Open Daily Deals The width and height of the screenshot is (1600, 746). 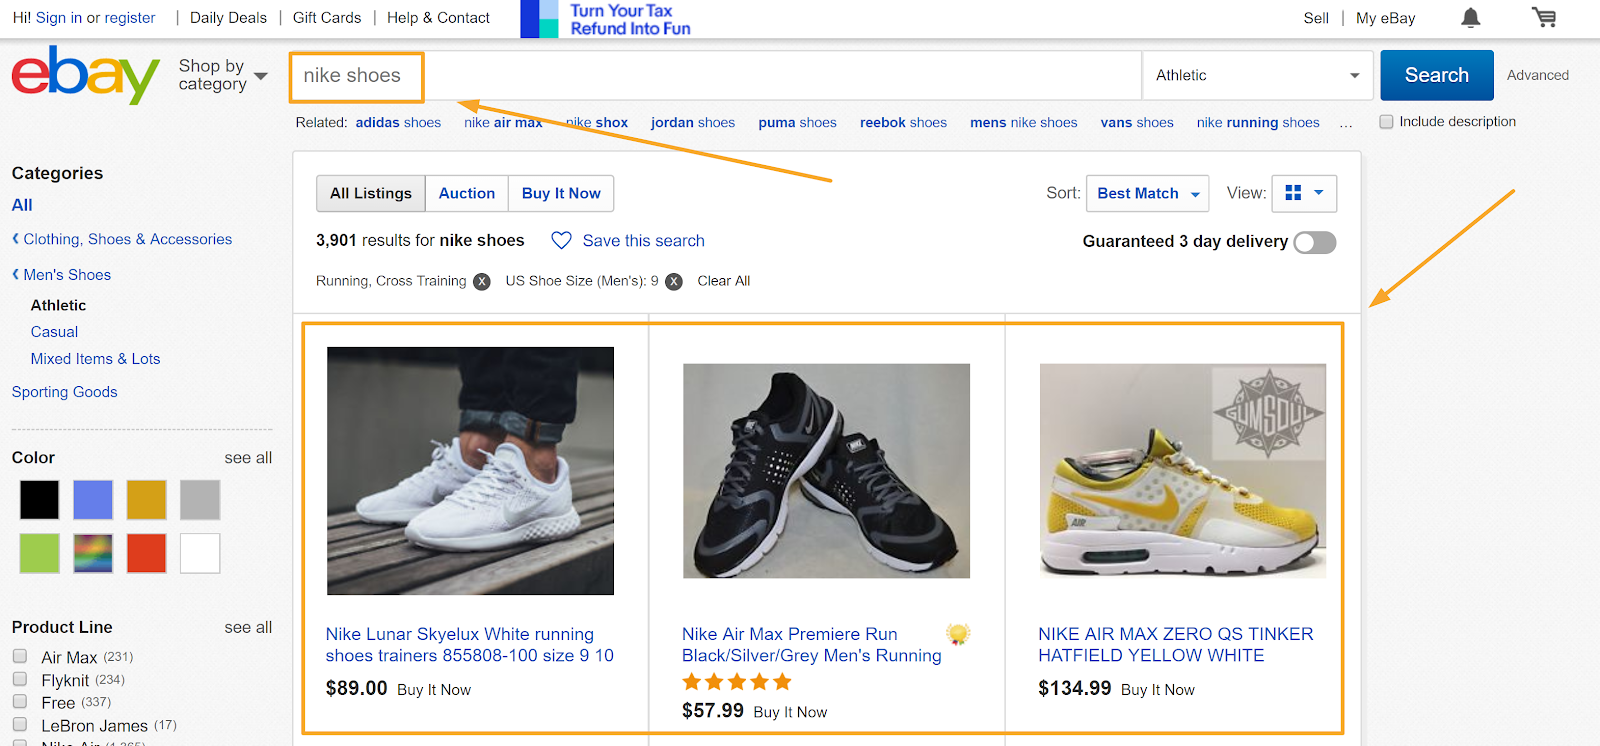(x=228, y=18)
